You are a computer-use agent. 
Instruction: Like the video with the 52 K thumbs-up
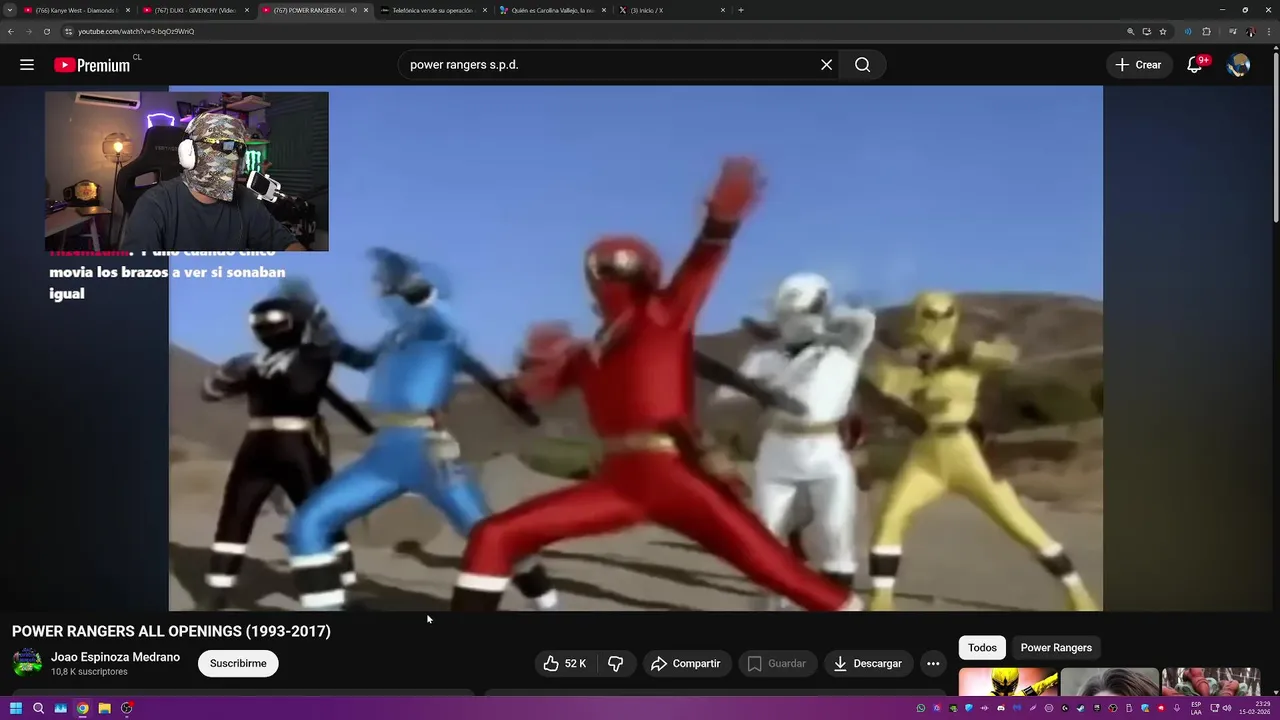[x=565, y=663]
